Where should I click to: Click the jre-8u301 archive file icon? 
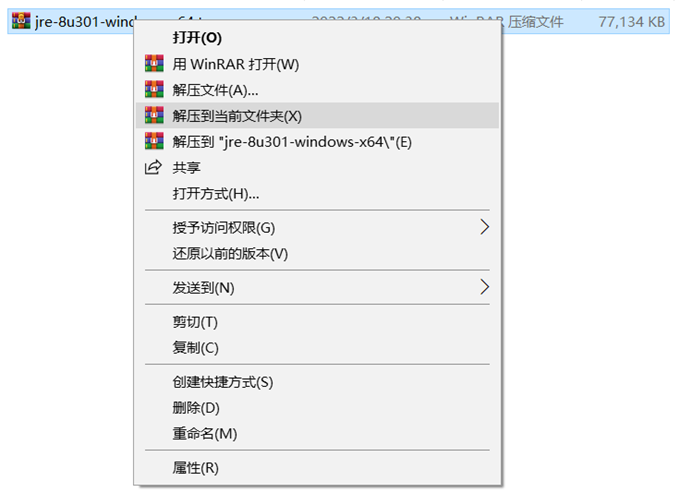[17, 19]
